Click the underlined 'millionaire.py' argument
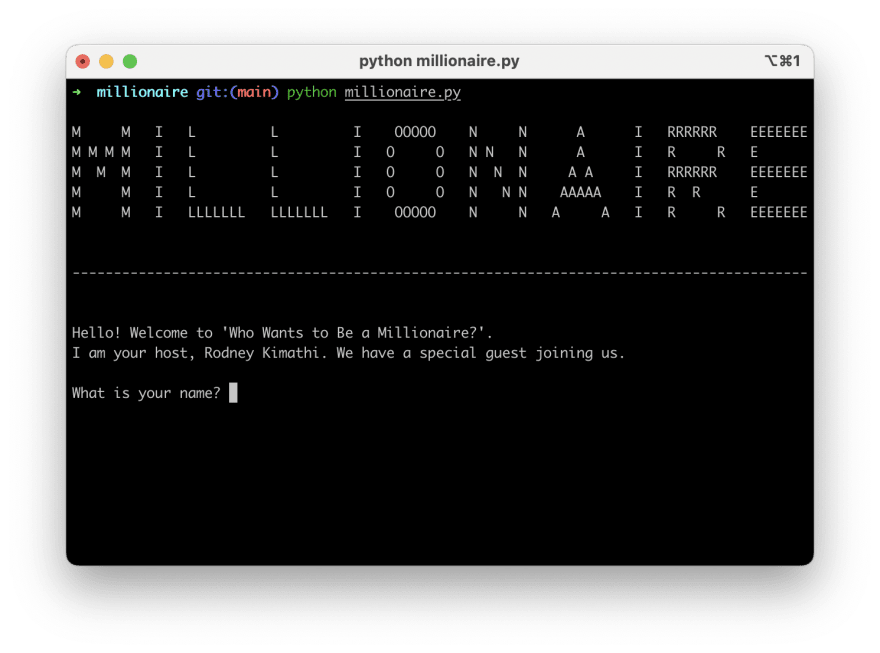Viewport: 880px width, 653px height. pos(402,93)
